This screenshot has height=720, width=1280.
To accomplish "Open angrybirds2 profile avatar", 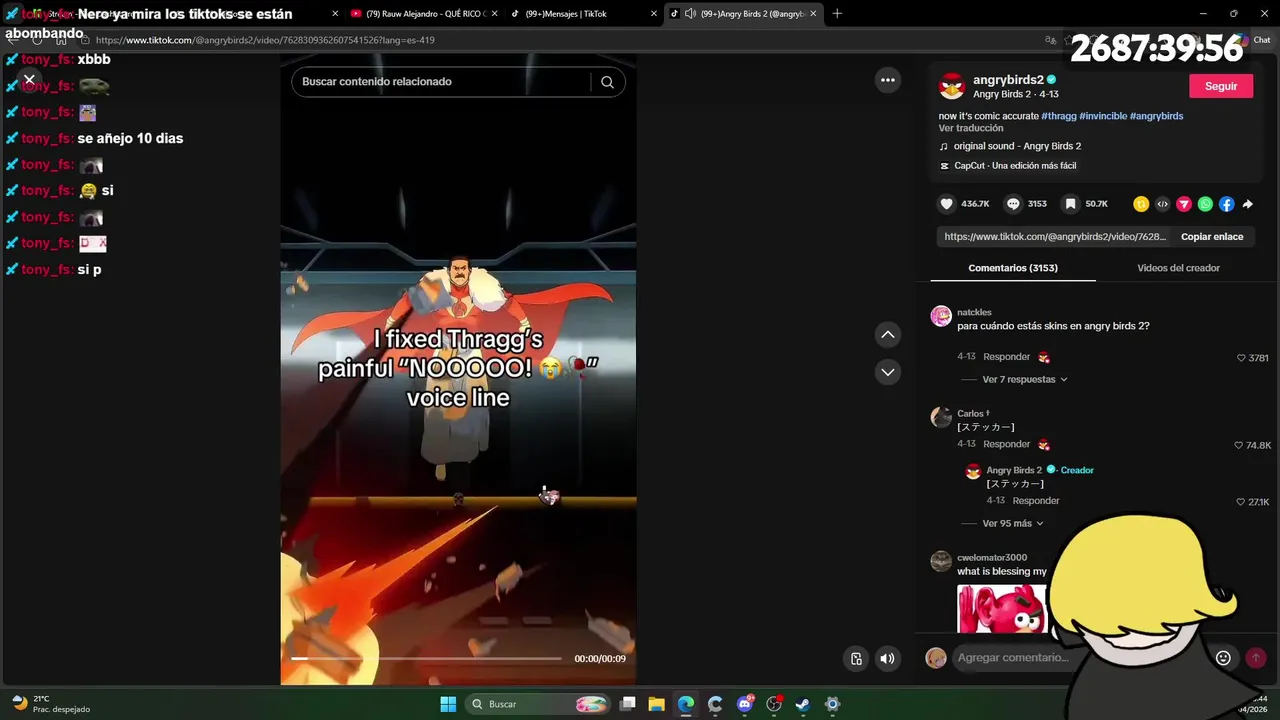I will (x=951, y=86).
